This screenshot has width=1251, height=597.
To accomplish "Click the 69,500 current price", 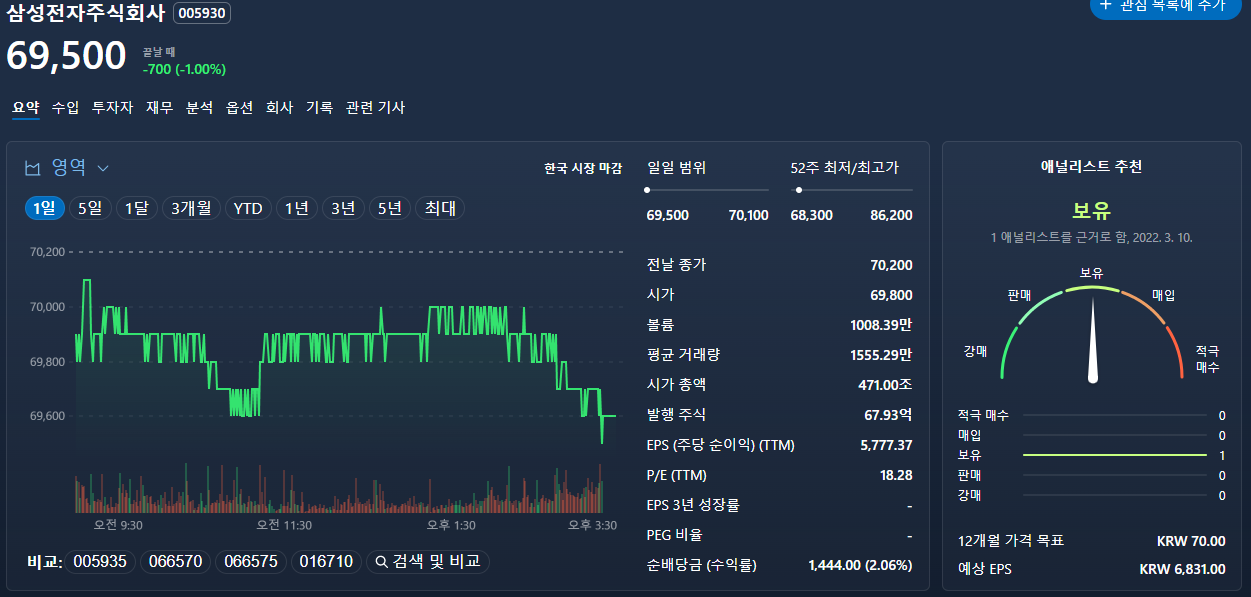I will [67, 55].
